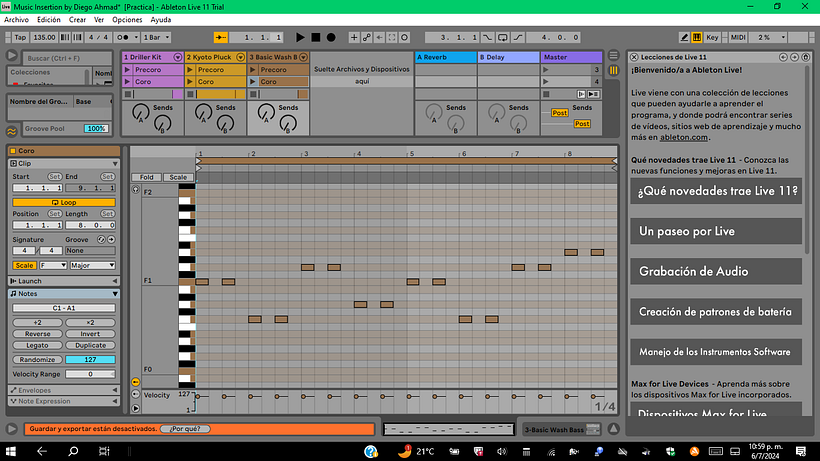Image resolution: width=820 pixels, height=461 pixels.
Task: Start playback with the Play button
Action: tap(300, 38)
